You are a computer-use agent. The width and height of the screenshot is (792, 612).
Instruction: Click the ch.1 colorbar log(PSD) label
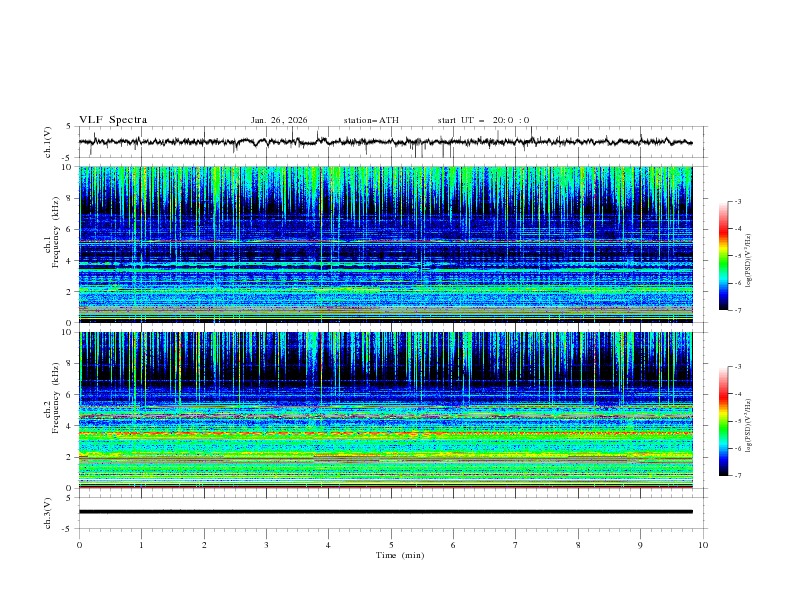[748, 261]
